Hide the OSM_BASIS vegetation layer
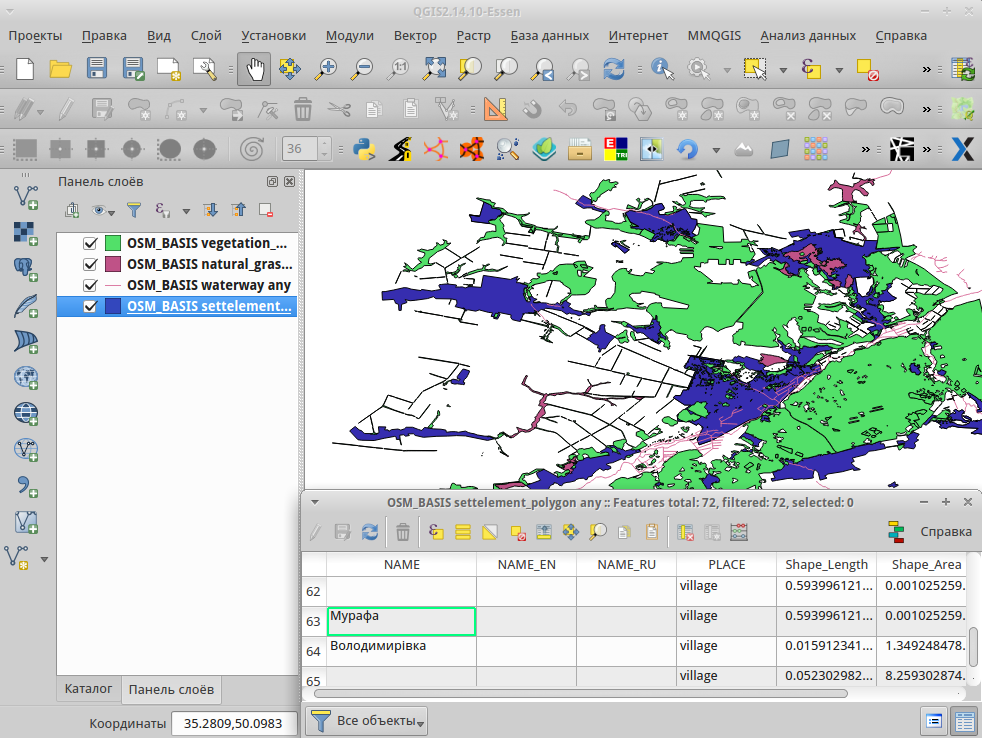The height and width of the screenshot is (738, 982). [89, 242]
